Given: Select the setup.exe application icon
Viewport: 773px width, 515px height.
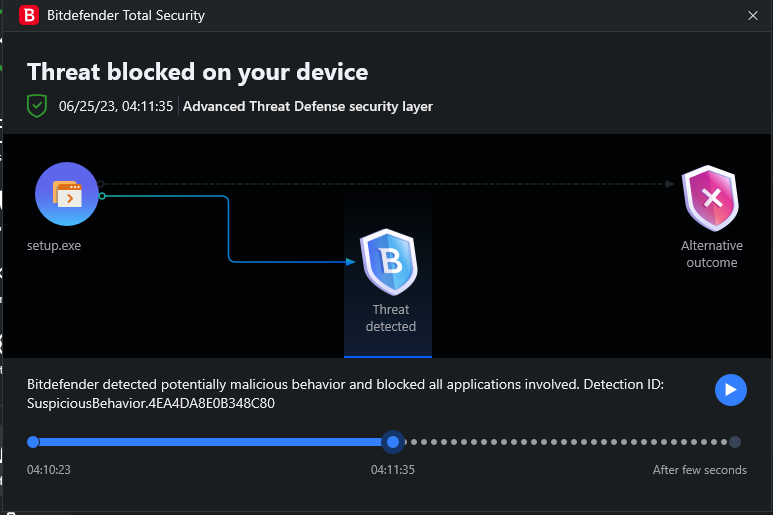Looking at the screenshot, I should click(x=67, y=195).
